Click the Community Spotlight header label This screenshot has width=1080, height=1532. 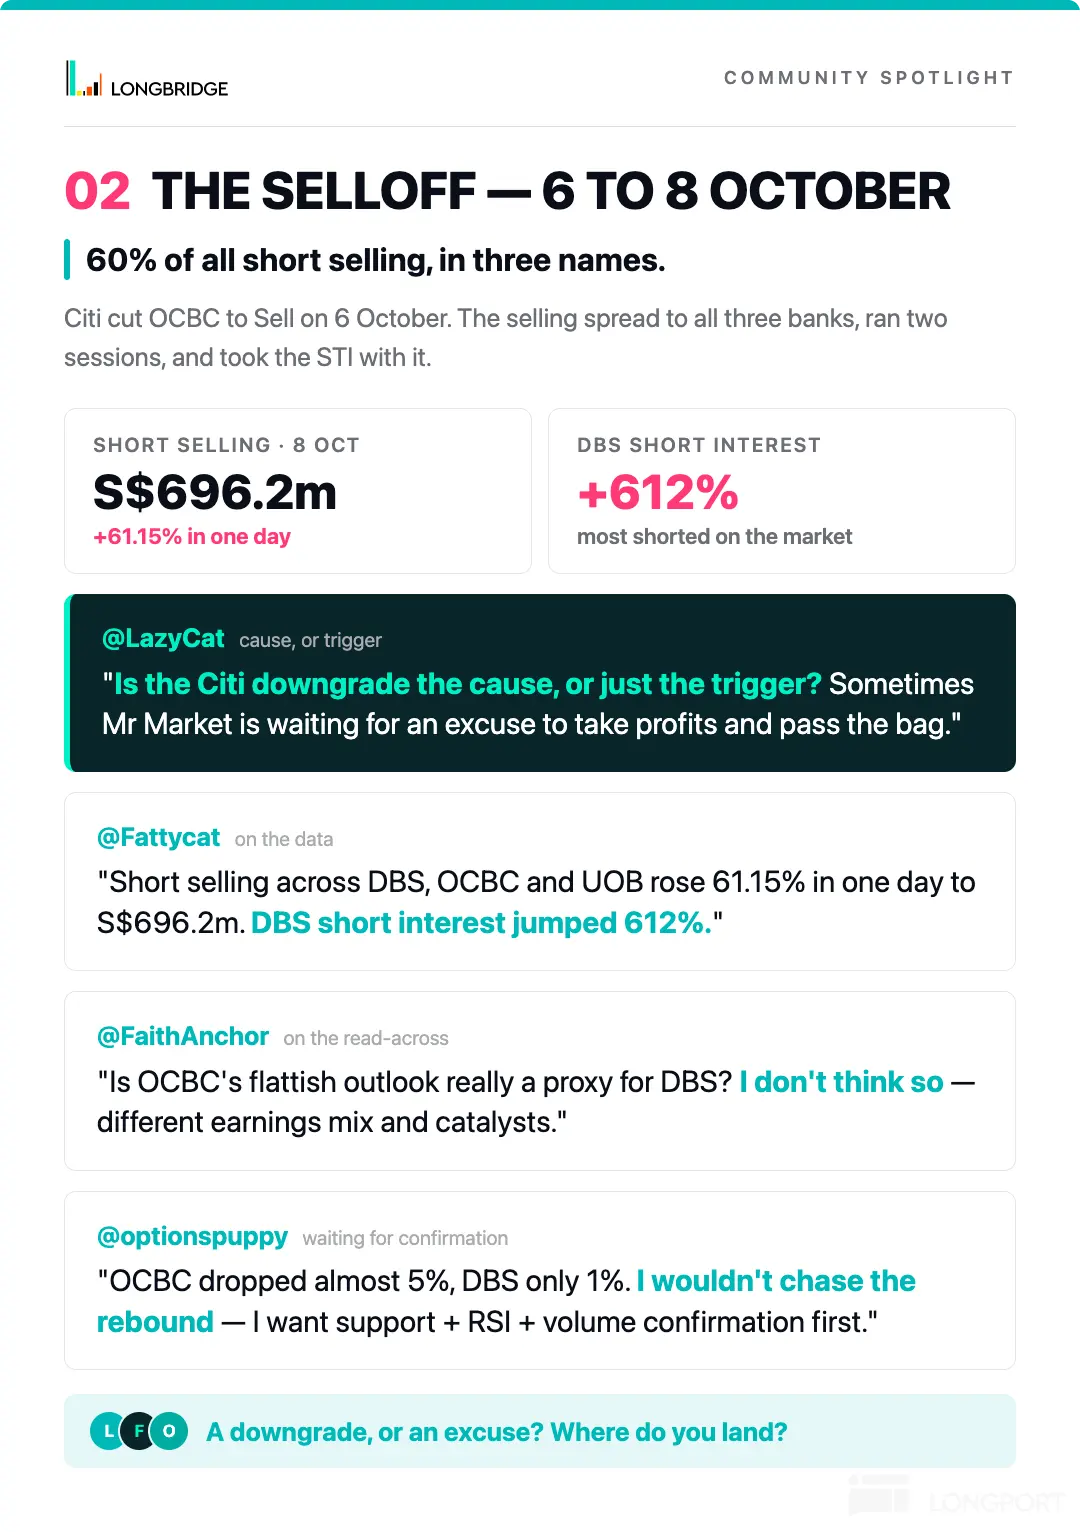tap(869, 78)
